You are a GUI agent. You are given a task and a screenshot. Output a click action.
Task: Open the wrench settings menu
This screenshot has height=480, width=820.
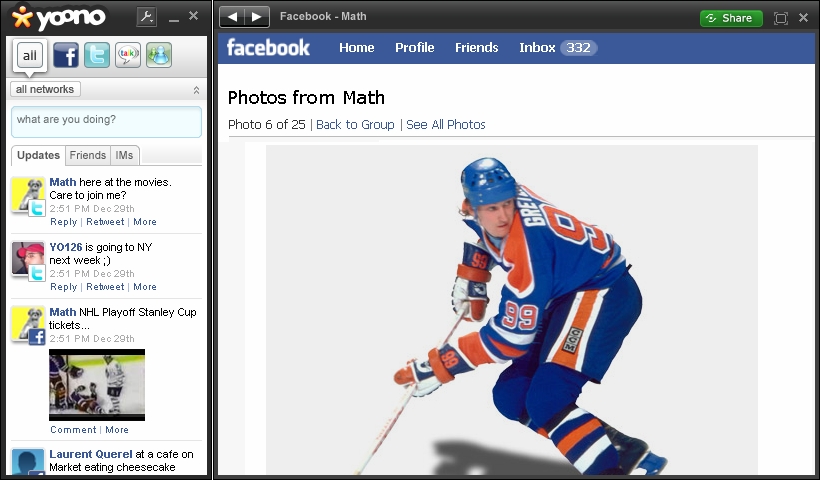pyautogui.click(x=145, y=17)
